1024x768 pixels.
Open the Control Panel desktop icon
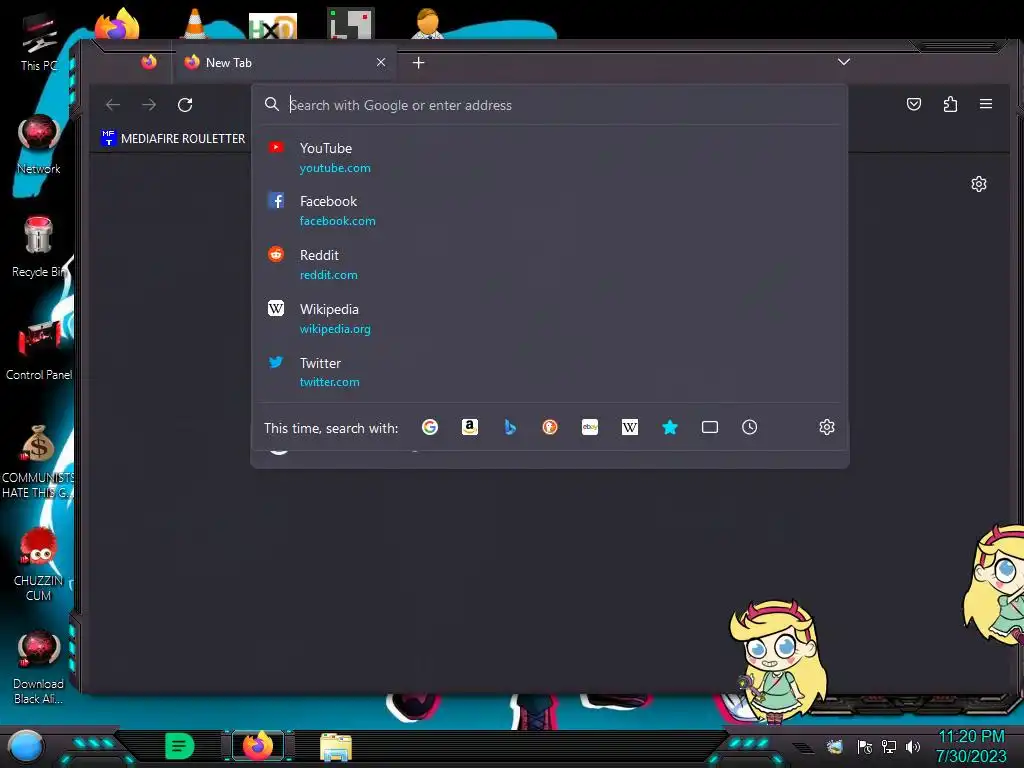(x=39, y=349)
